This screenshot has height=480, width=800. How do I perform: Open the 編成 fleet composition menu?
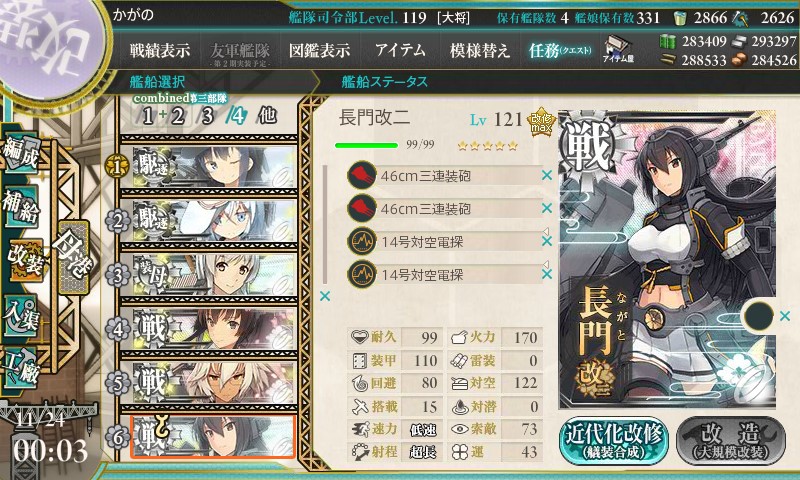(x=22, y=153)
